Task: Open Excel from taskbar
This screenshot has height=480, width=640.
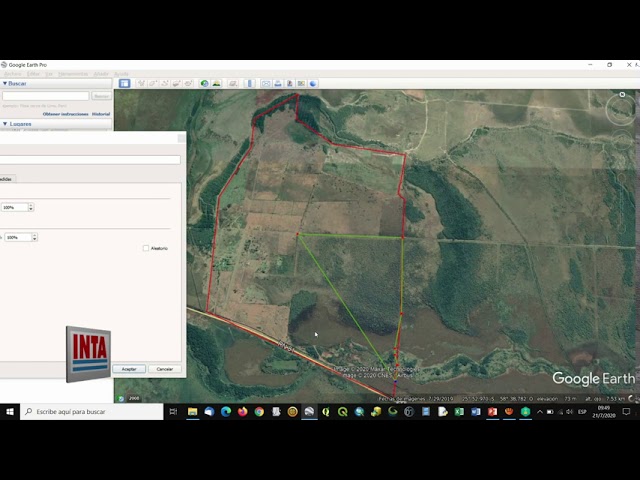Action: point(459,412)
